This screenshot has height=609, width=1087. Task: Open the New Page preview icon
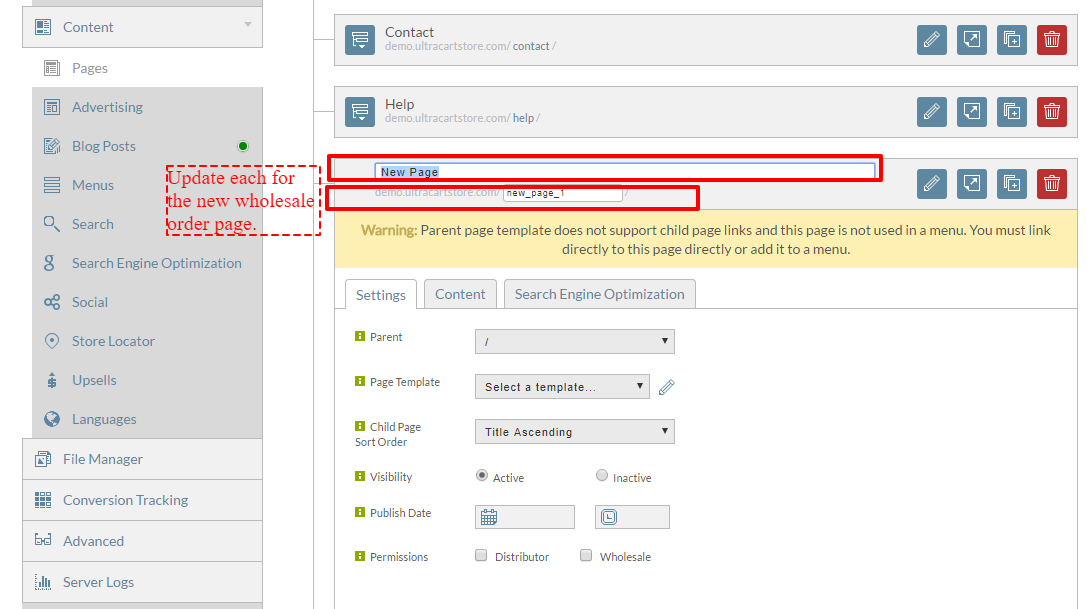[971, 184]
